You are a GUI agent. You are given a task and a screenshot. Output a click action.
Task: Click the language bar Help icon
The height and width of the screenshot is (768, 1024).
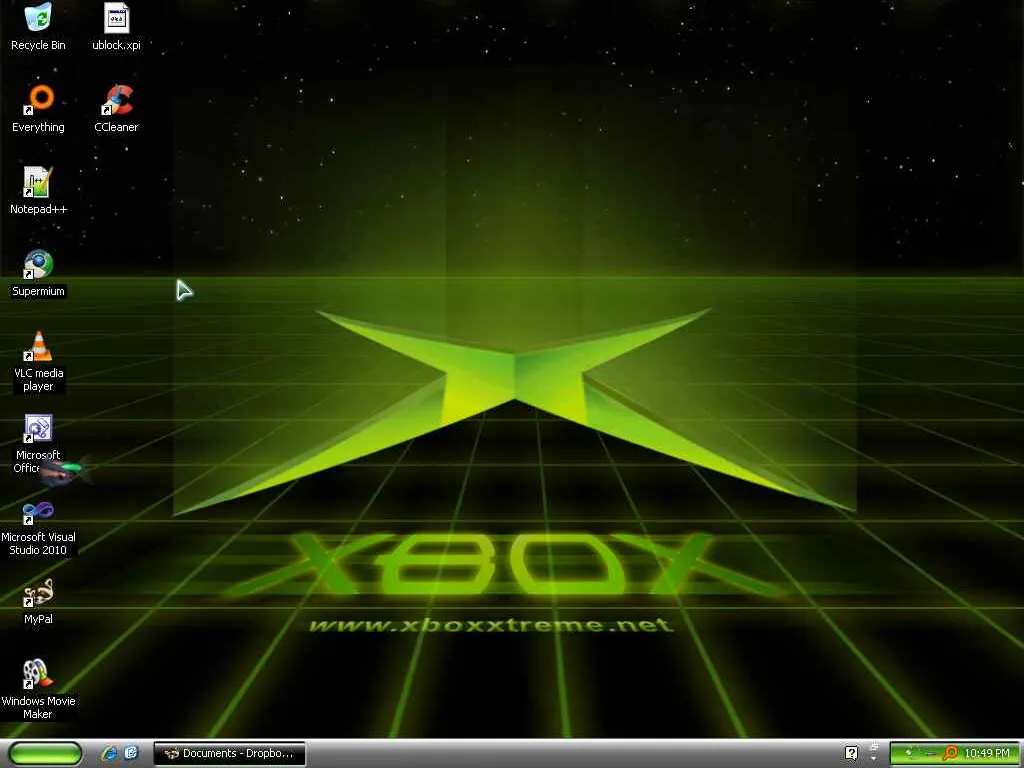pyautogui.click(x=851, y=753)
